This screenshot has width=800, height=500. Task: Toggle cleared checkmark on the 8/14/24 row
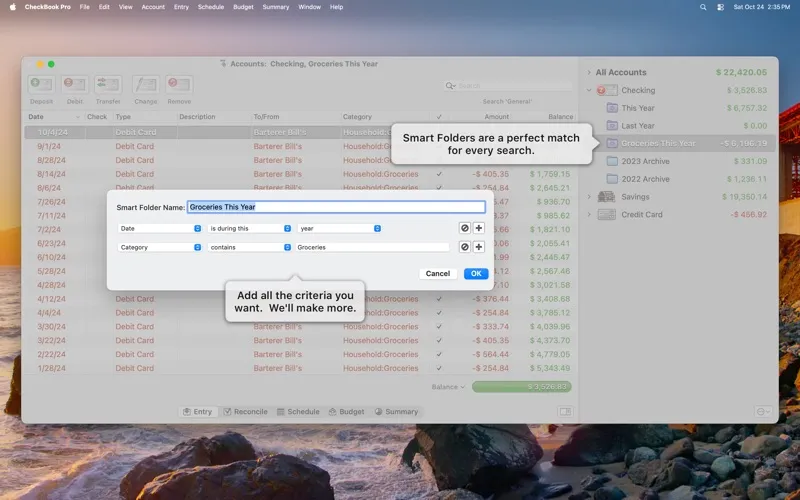(x=439, y=174)
